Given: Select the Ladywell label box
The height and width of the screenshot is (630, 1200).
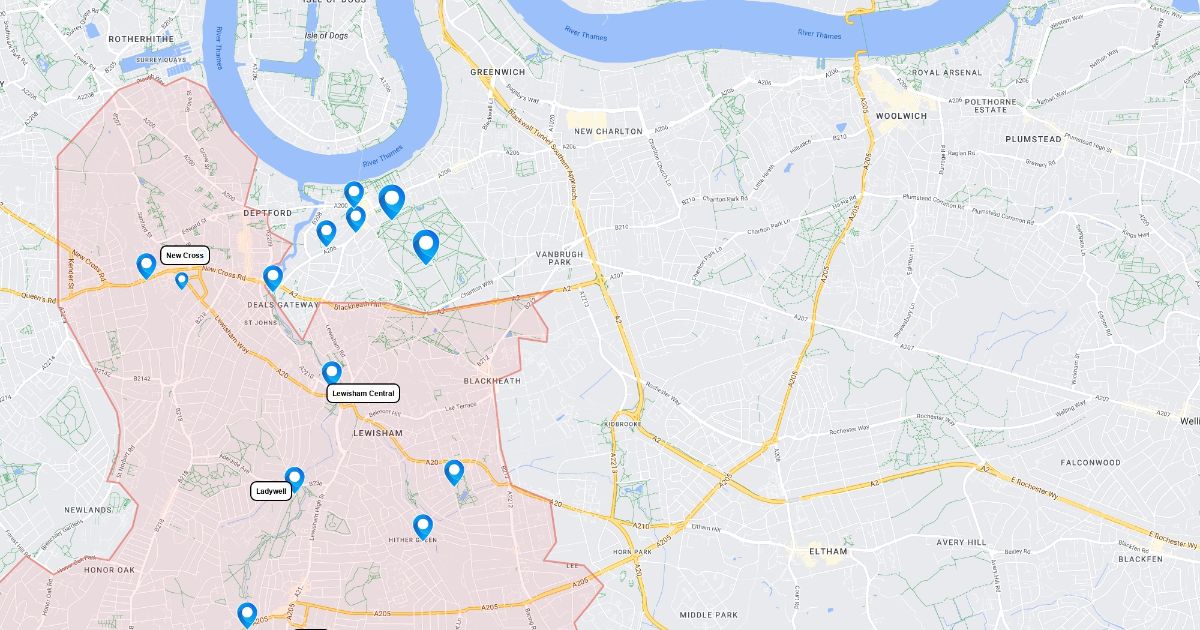Looking at the screenshot, I should point(271,491).
